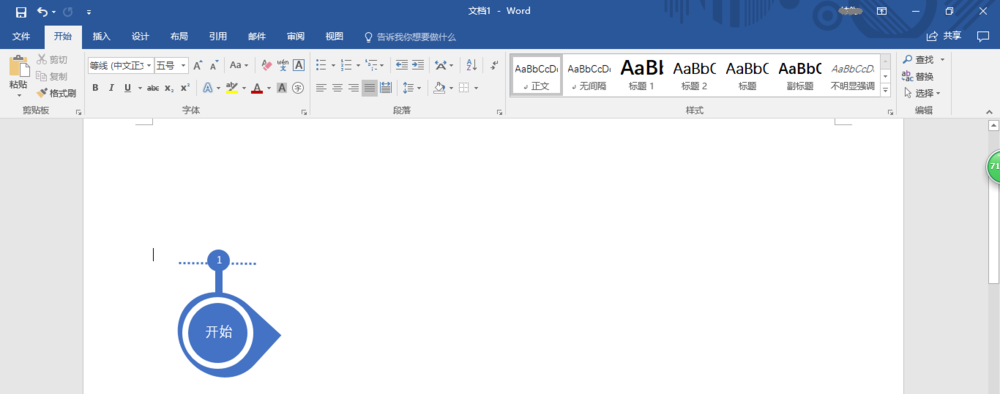Image resolution: width=1000 pixels, height=394 pixels.
Task: Apply the 无间隔 style
Action: click(589, 75)
